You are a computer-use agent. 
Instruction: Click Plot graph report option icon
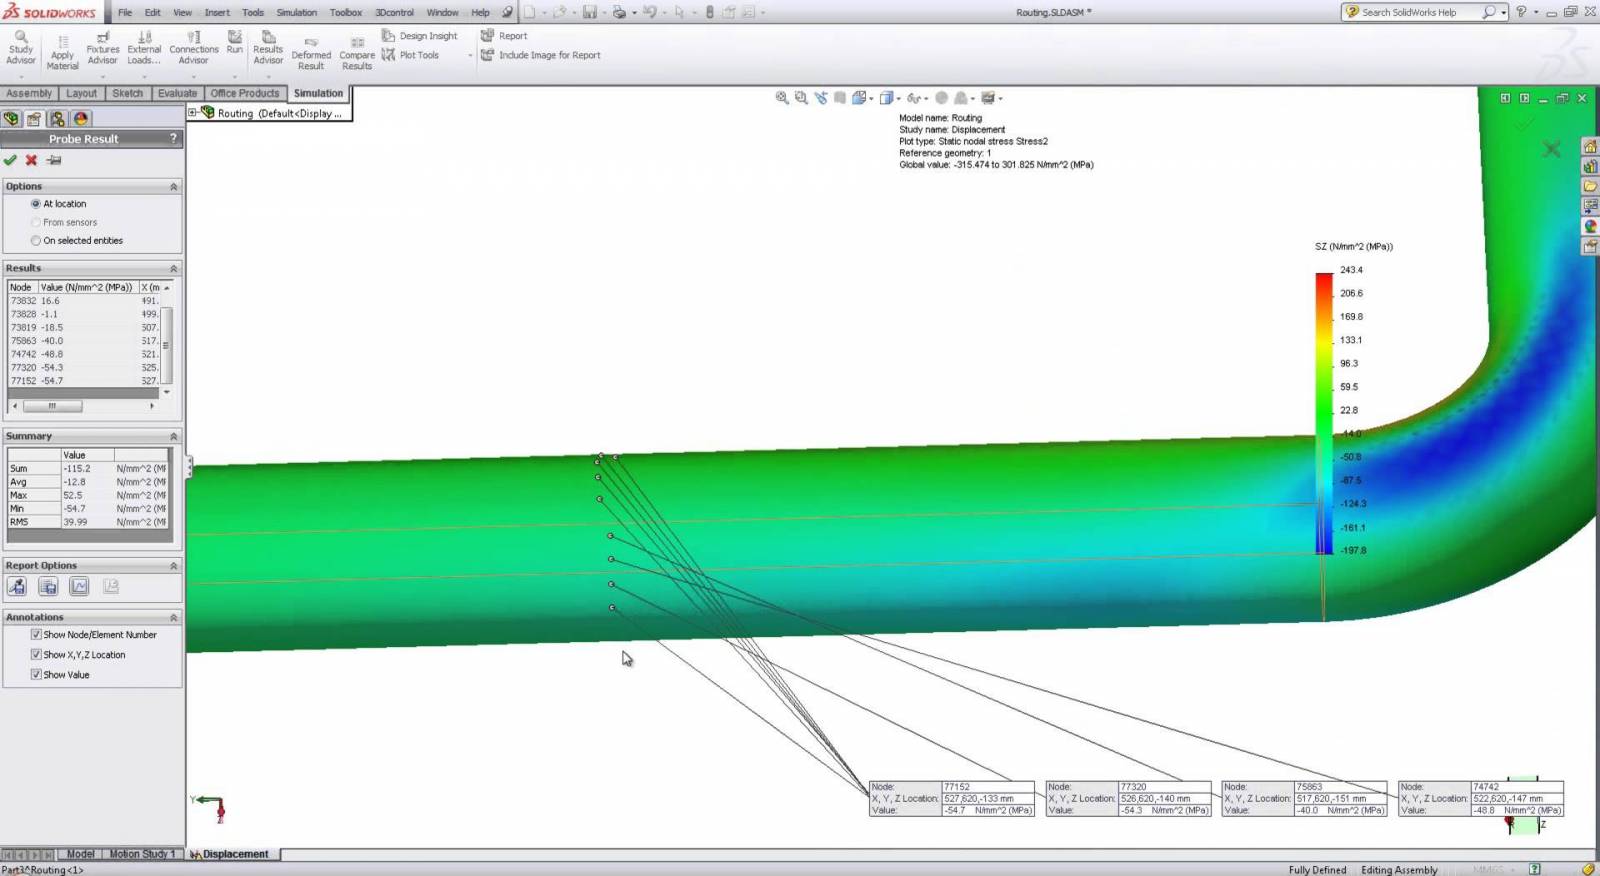pos(79,587)
